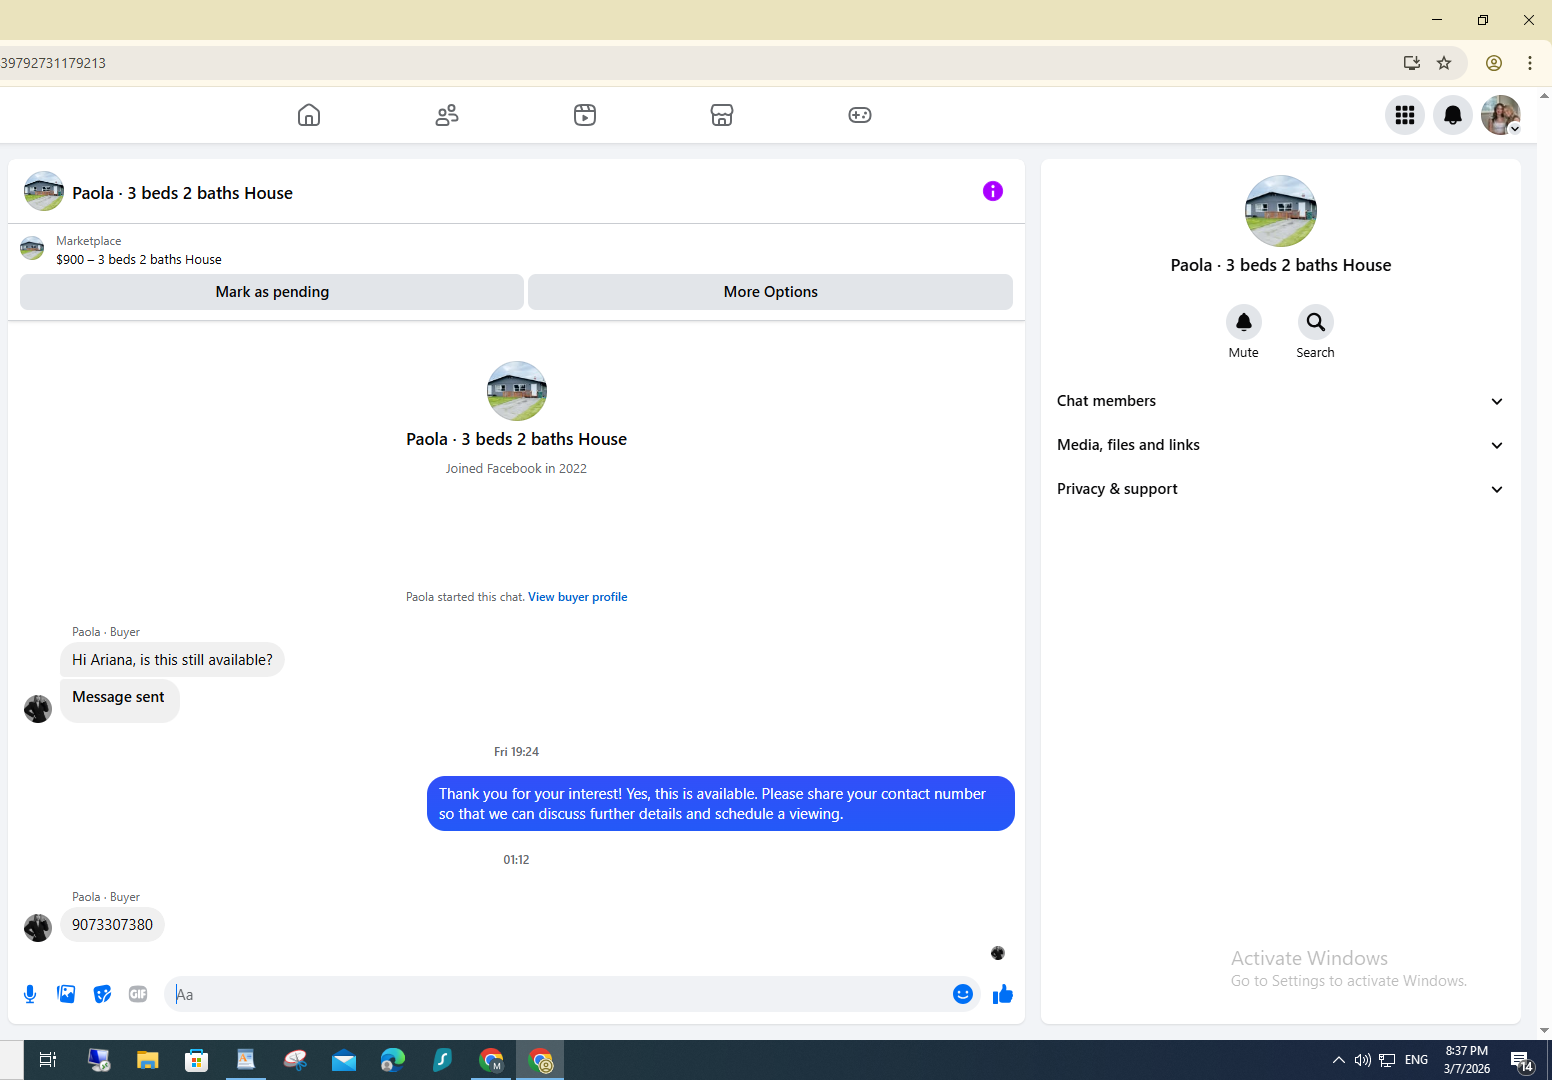Image resolution: width=1552 pixels, height=1080 pixels.
Task: Expand Media, files and links section
Action: click(1281, 445)
